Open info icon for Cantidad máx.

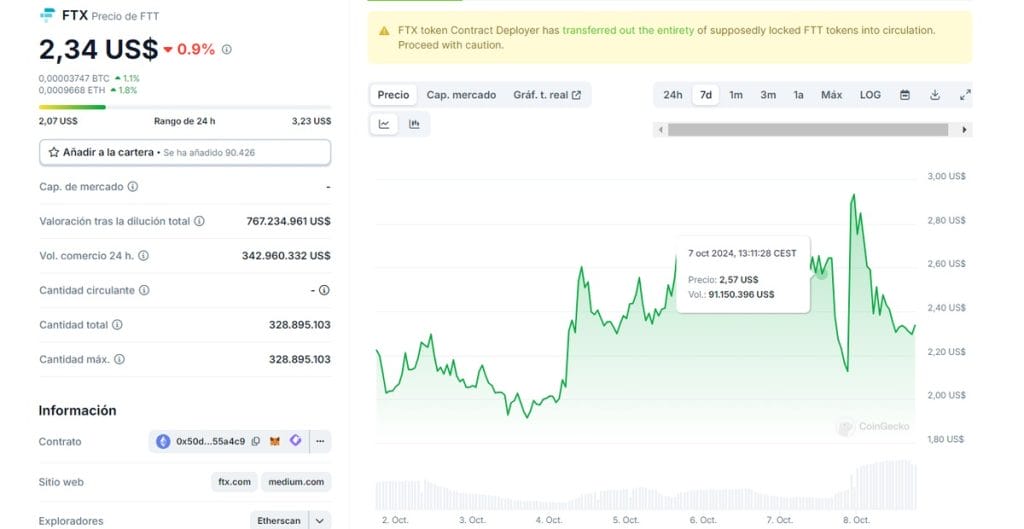(119, 359)
